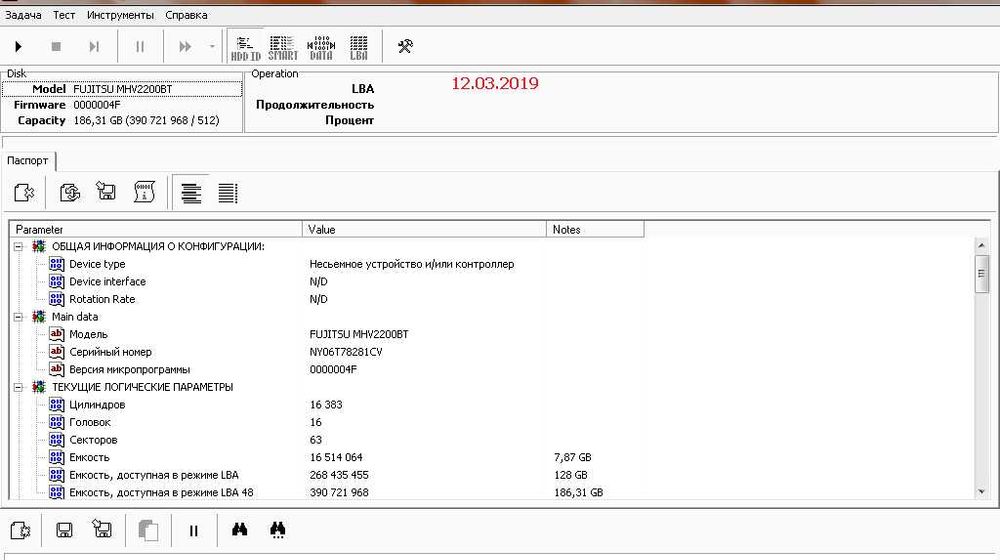Screen dimensions: 1000x560
Task: Open the fast-forward dropdown arrow
Action: click(212, 47)
